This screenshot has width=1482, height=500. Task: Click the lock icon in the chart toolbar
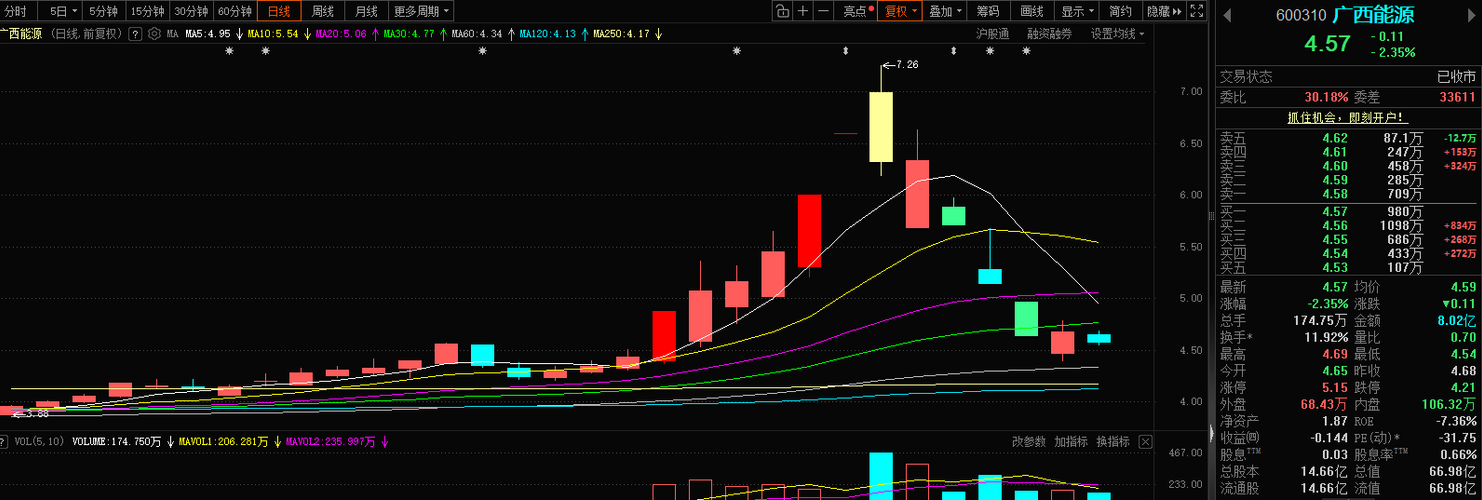click(781, 11)
